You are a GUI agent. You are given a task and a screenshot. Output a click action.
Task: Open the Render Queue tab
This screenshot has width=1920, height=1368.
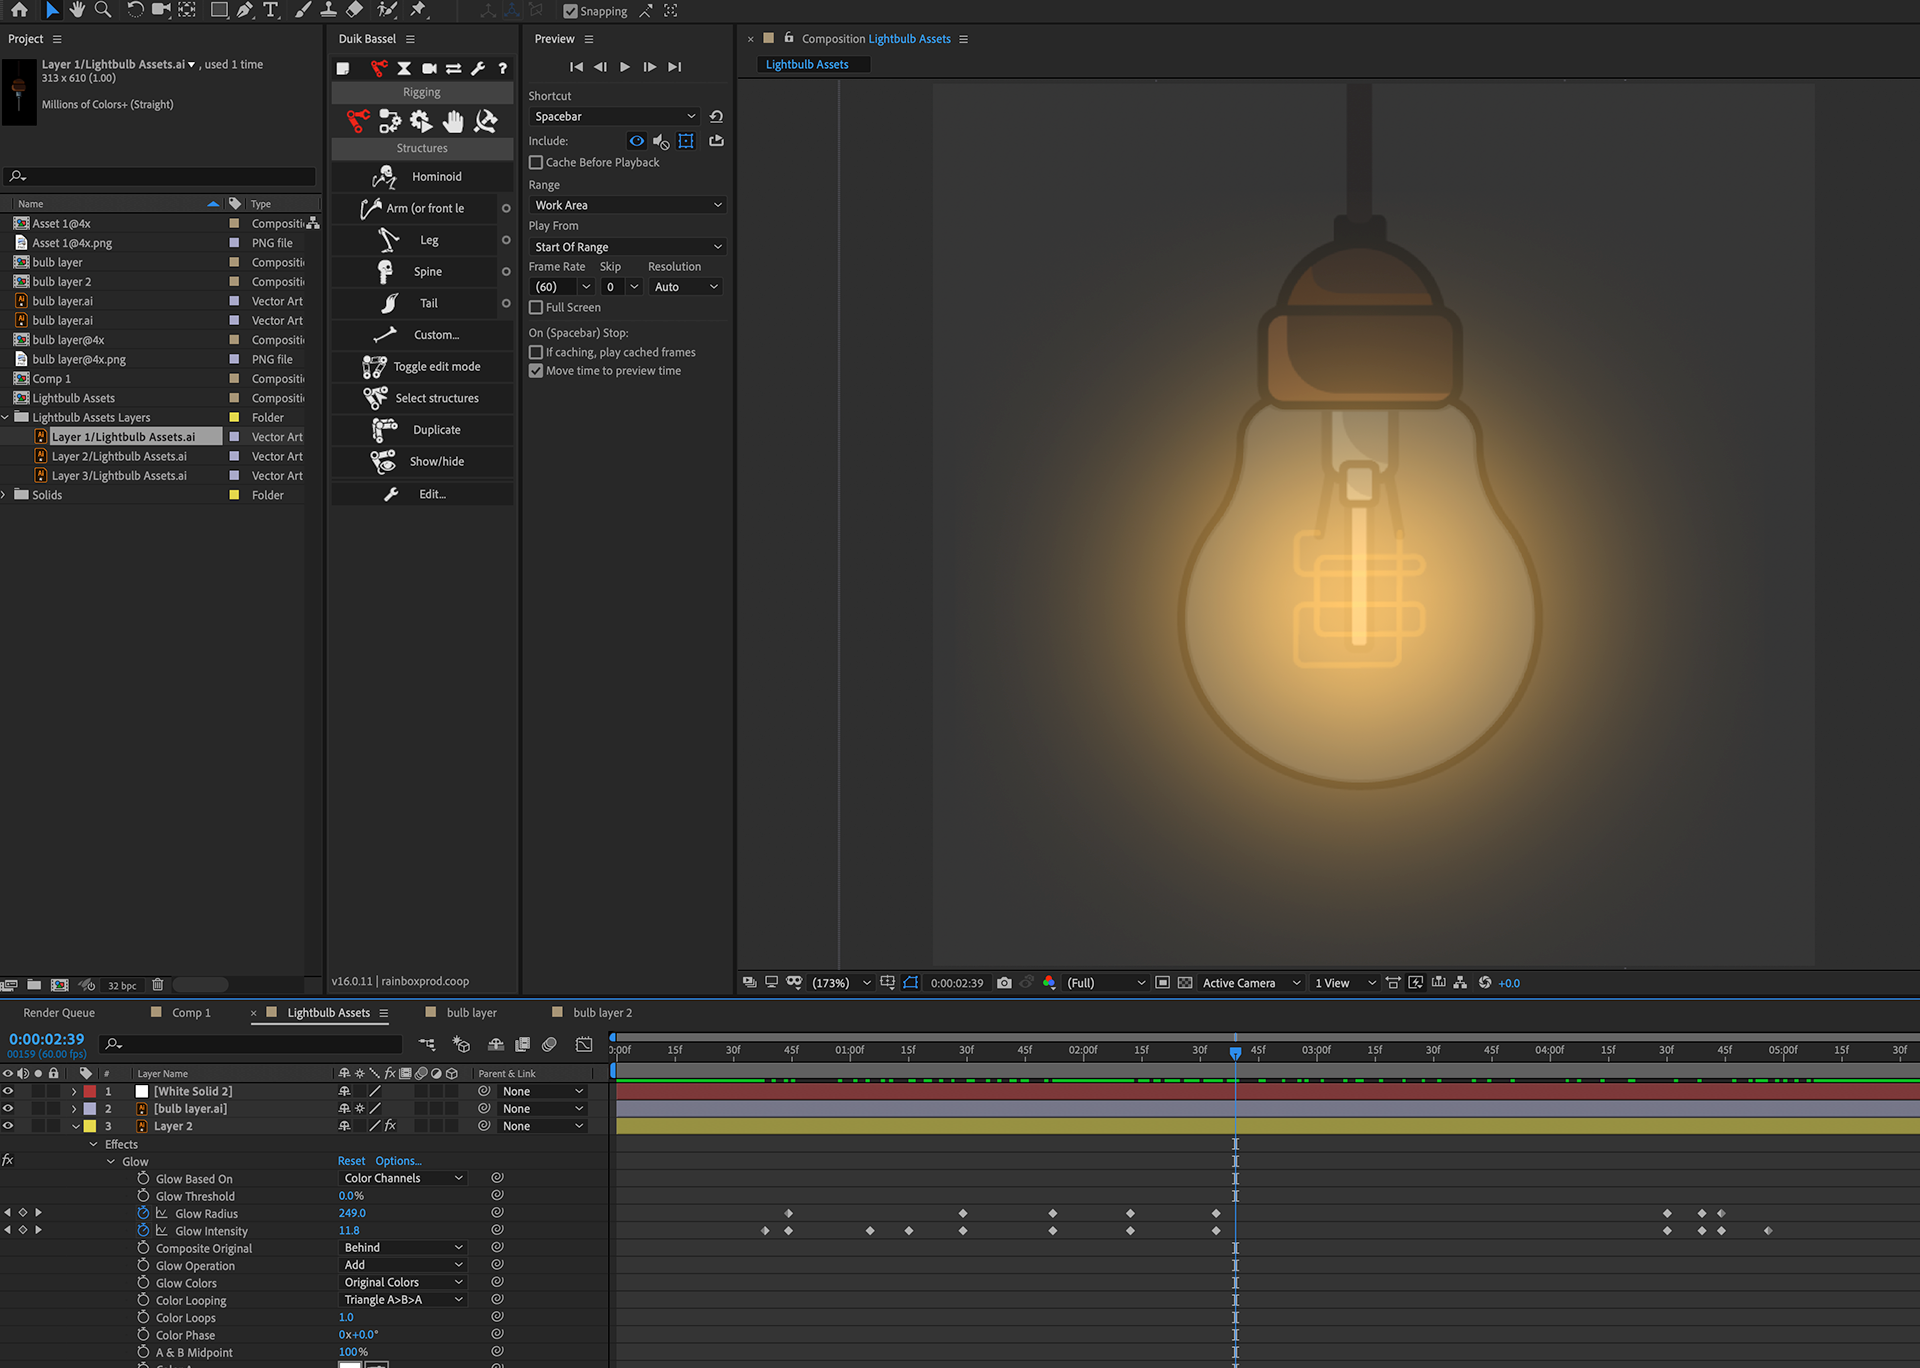tap(59, 1013)
